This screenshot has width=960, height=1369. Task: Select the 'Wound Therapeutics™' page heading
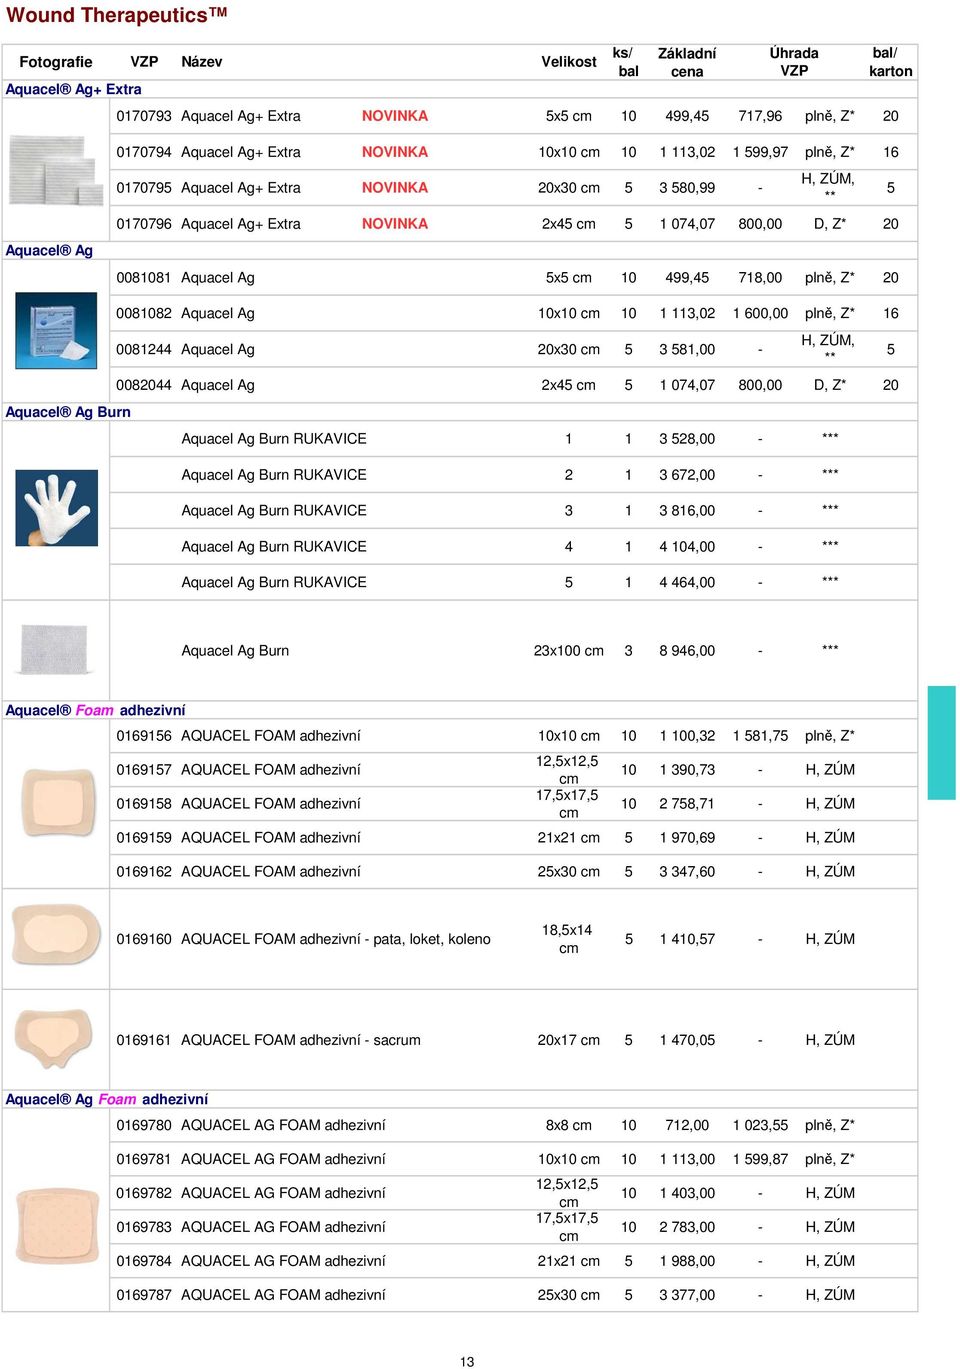(x=117, y=15)
